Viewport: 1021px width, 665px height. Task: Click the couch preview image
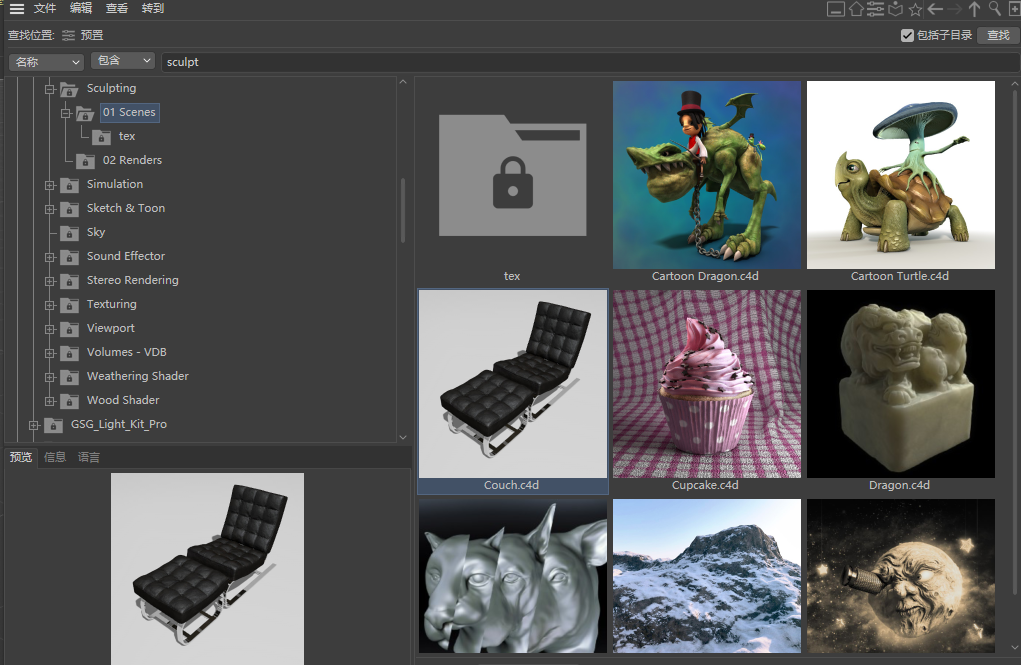pos(207,569)
